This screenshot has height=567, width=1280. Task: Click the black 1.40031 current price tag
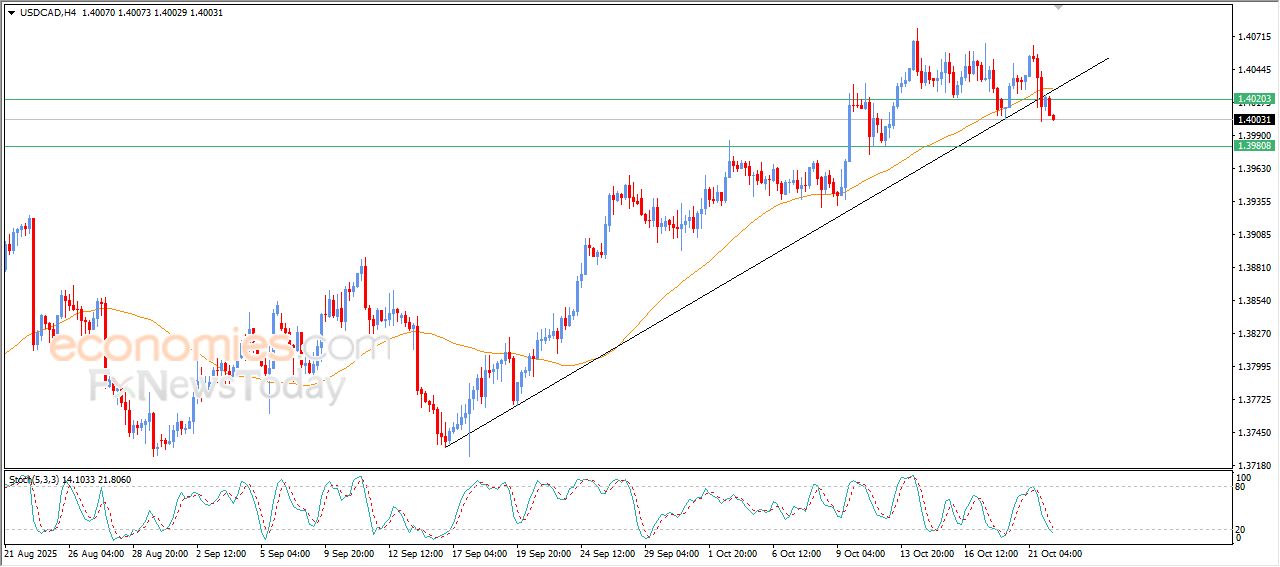click(x=1253, y=119)
